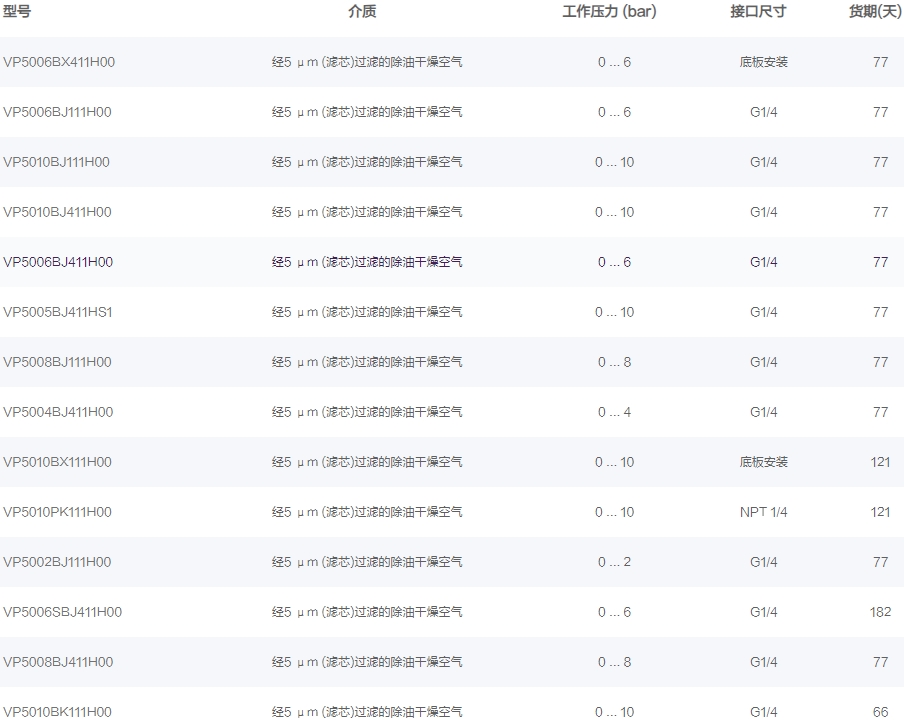Click the 介质 description in VP5006BX411H00 row
Screen dimensions: 904x722
(367, 62)
